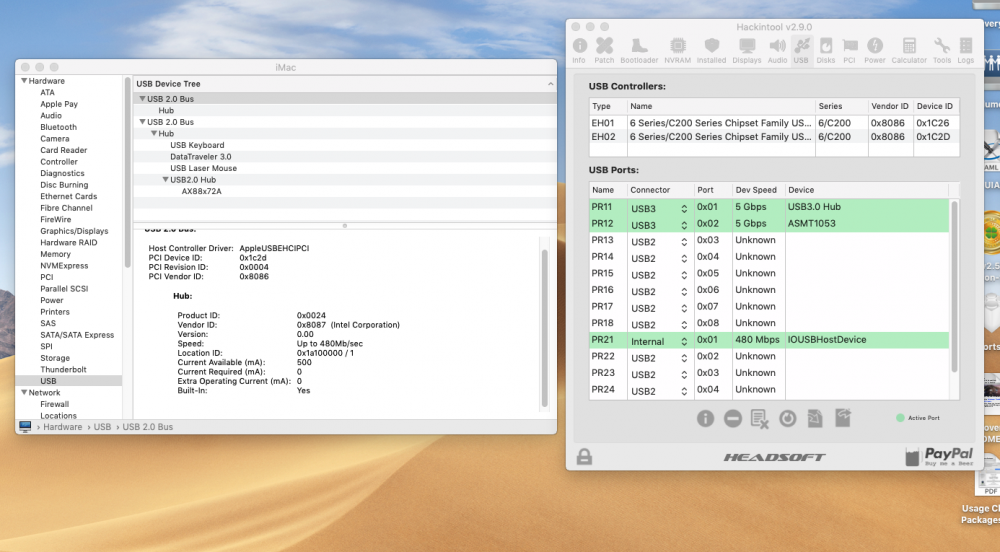Select Memory in the sidebar
The height and width of the screenshot is (552, 1000).
(x=55, y=254)
